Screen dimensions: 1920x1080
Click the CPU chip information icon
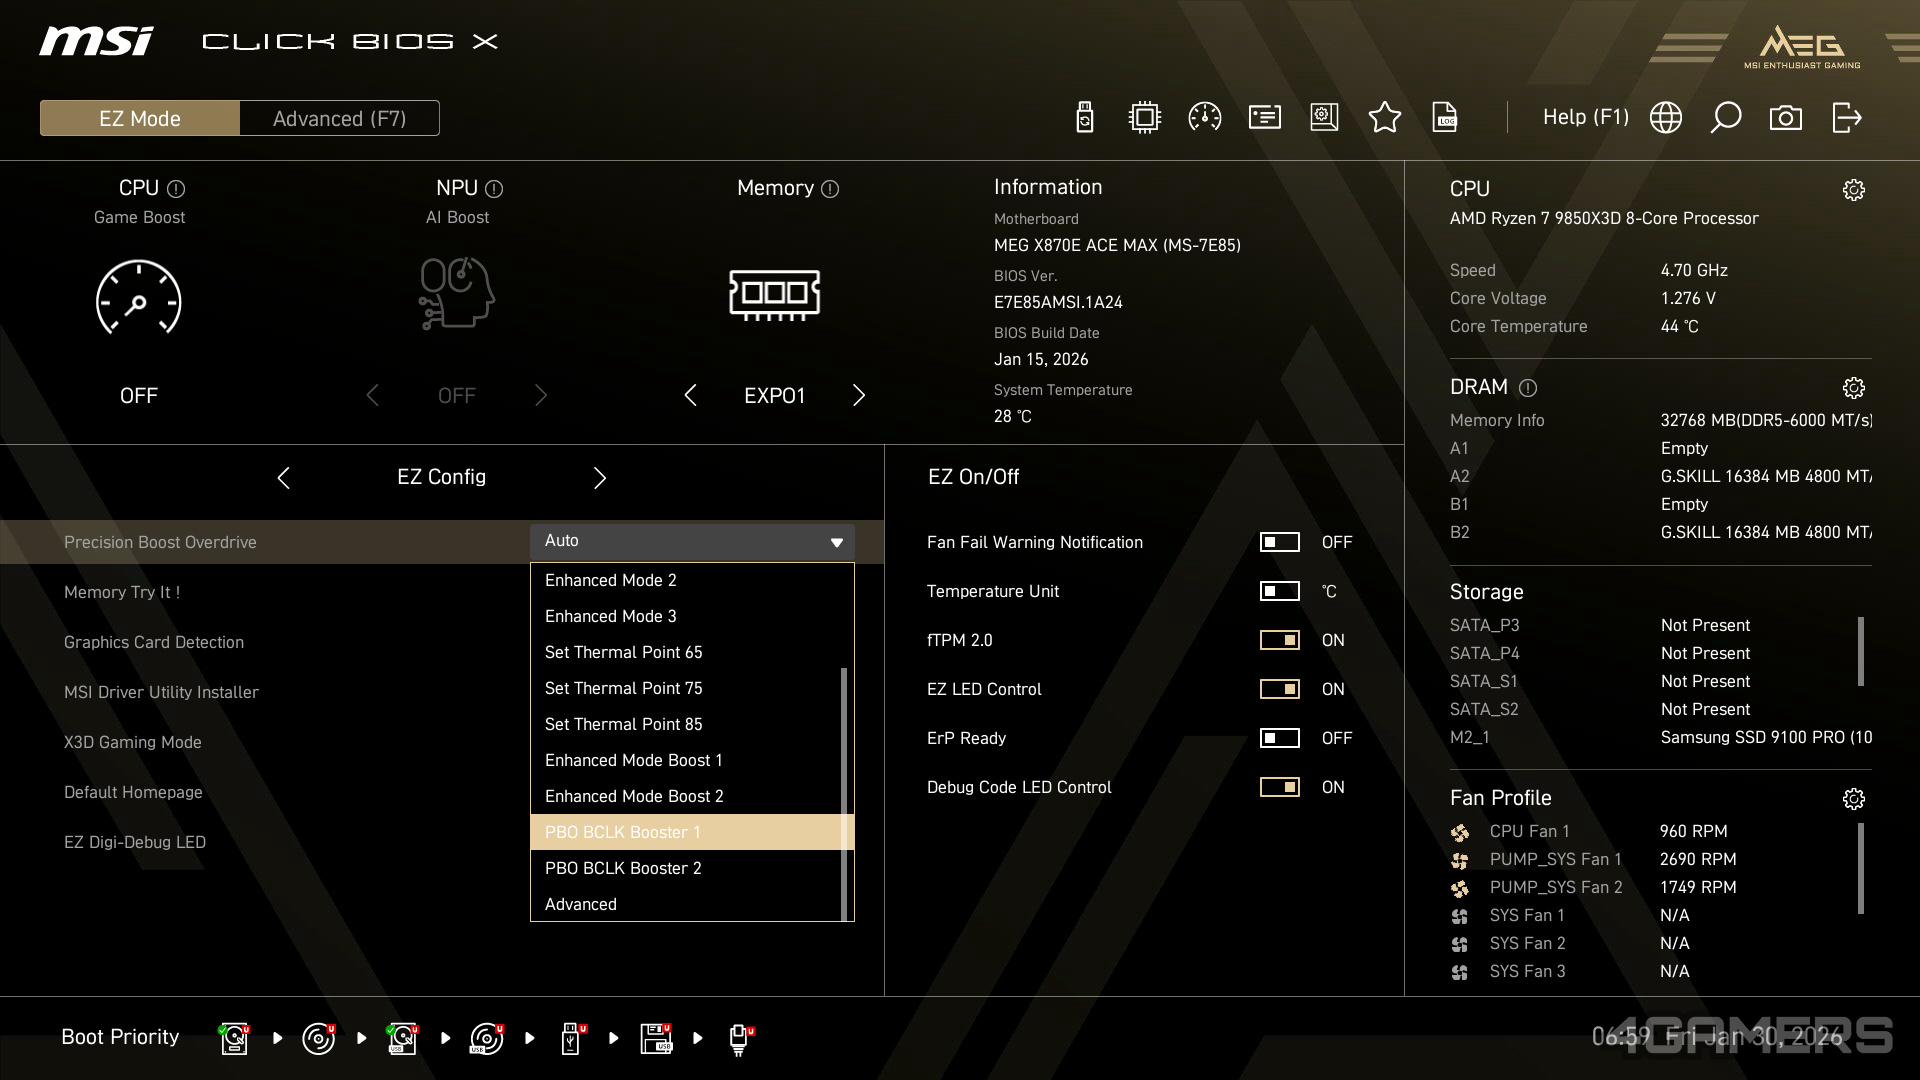[1143, 117]
